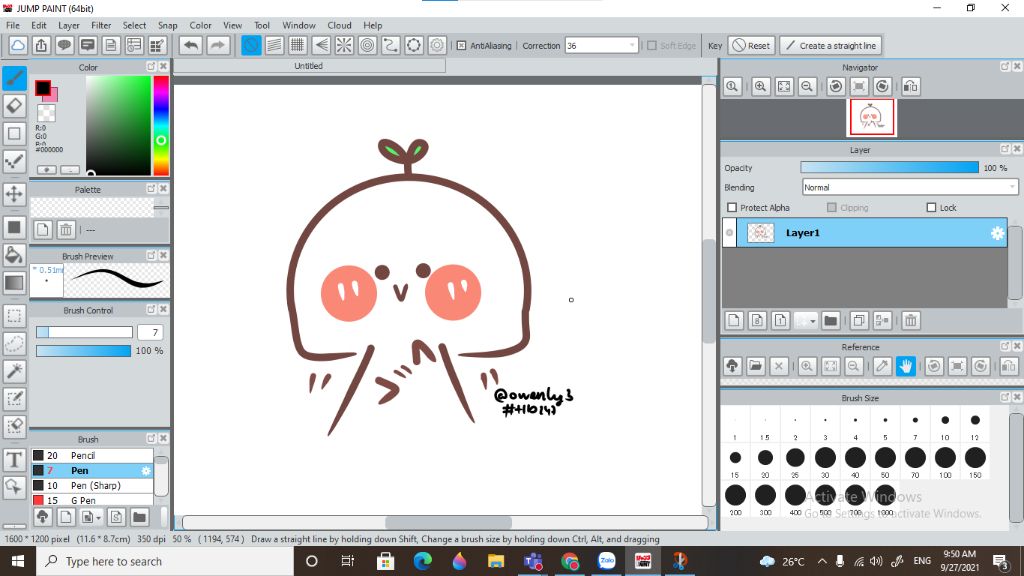
Task: Open the Correction value dropdown
Action: (x=632, y=46)
